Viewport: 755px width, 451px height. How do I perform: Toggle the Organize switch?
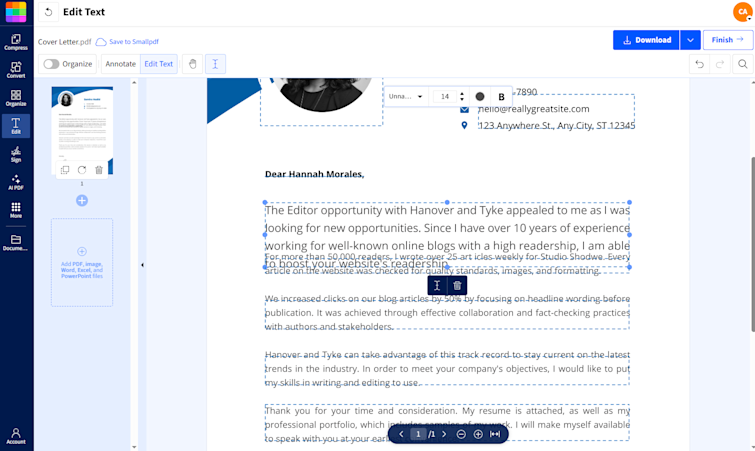click(x=51, y=64)
